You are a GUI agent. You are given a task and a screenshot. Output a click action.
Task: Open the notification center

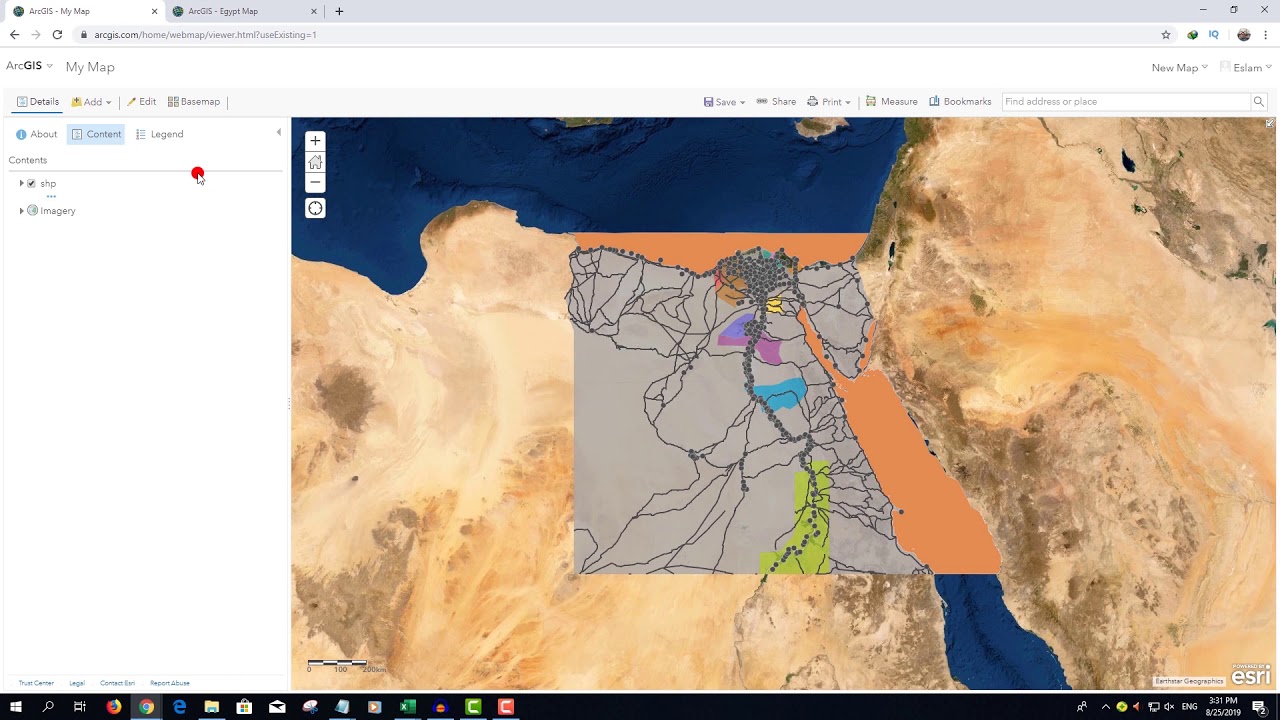pos(1260,707)
